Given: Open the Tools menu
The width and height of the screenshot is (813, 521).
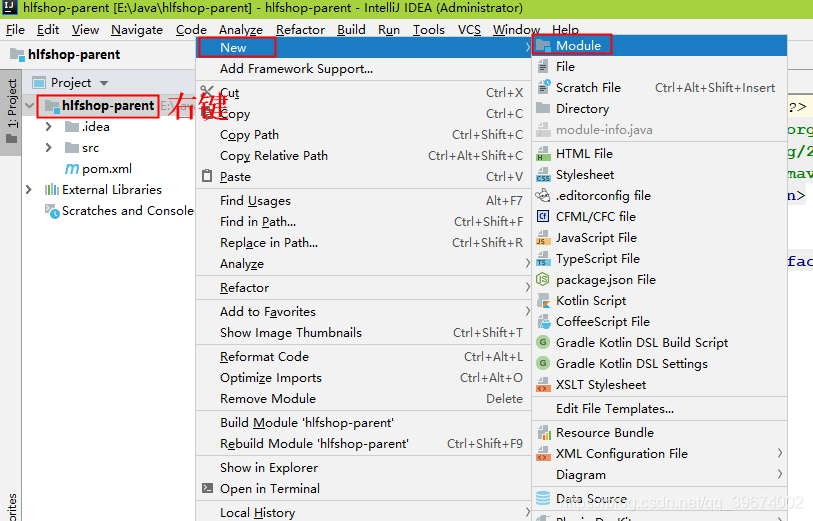Looking at the screenshot, I should pyautogui.click(x=428, y=30).
